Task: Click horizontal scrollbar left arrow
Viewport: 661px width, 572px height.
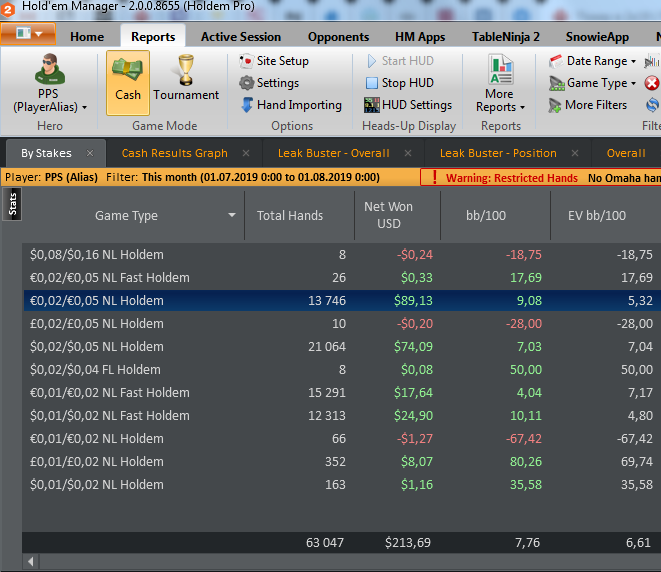Action: point(31,561)
